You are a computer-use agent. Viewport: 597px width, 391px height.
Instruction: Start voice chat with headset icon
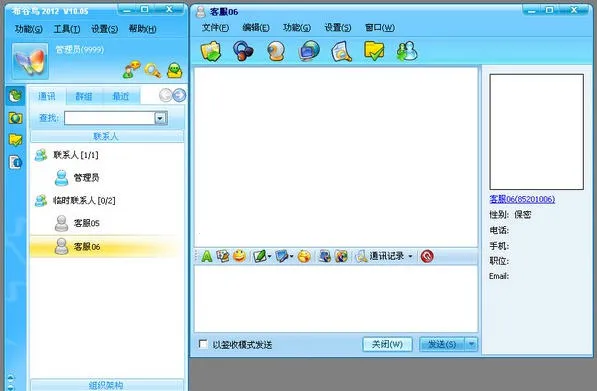pyautogui.click(x=243, y=51)
